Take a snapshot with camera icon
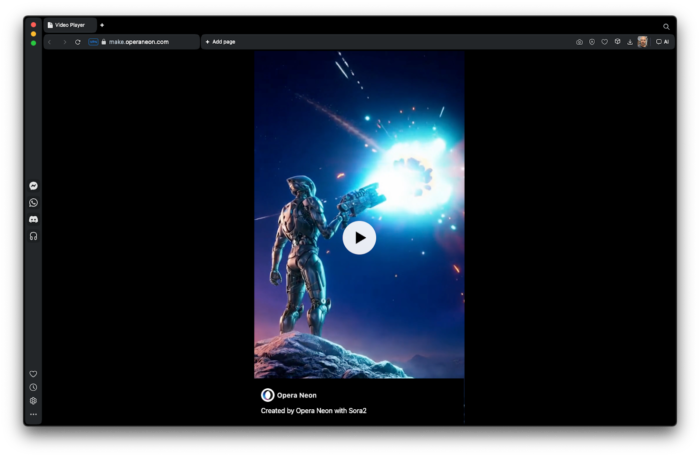Screen dimensions: 700x457 tap(579, 42)
